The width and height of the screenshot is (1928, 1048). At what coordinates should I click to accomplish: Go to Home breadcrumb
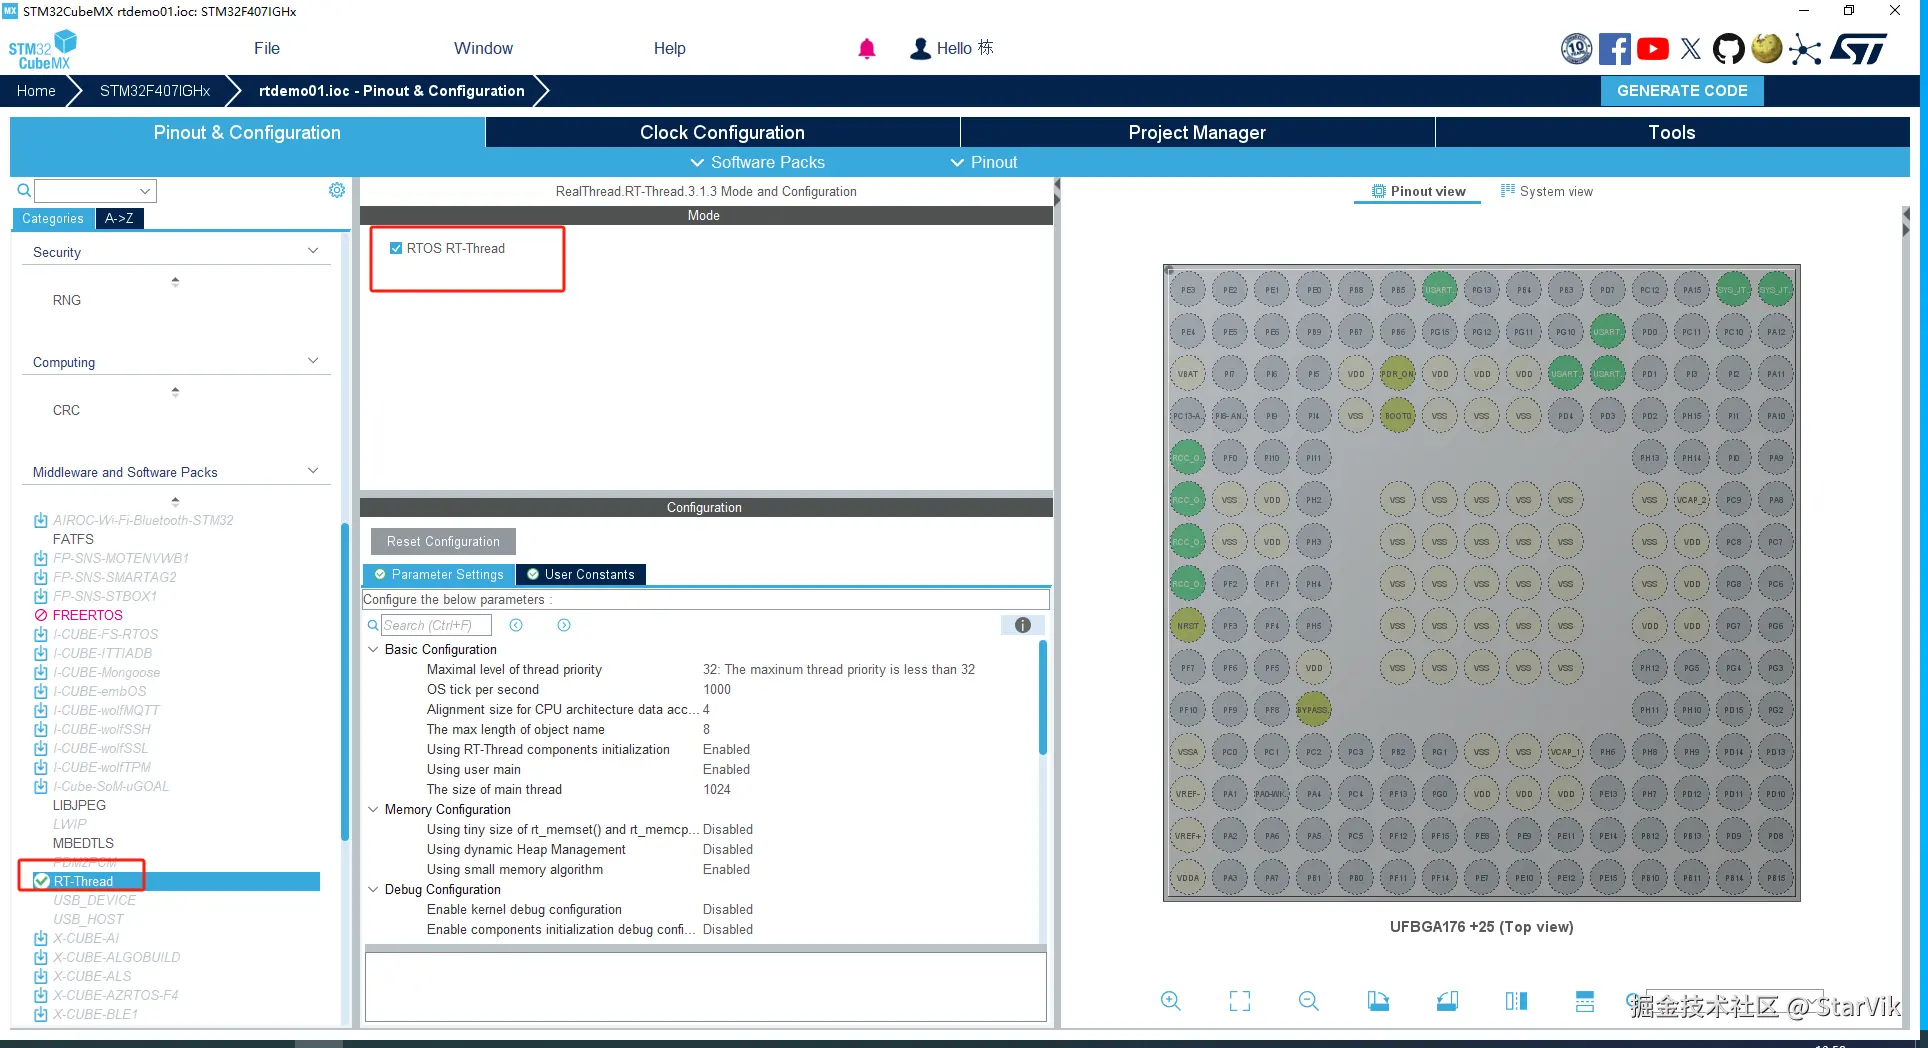pyautogui.click(x=36, y=90)
